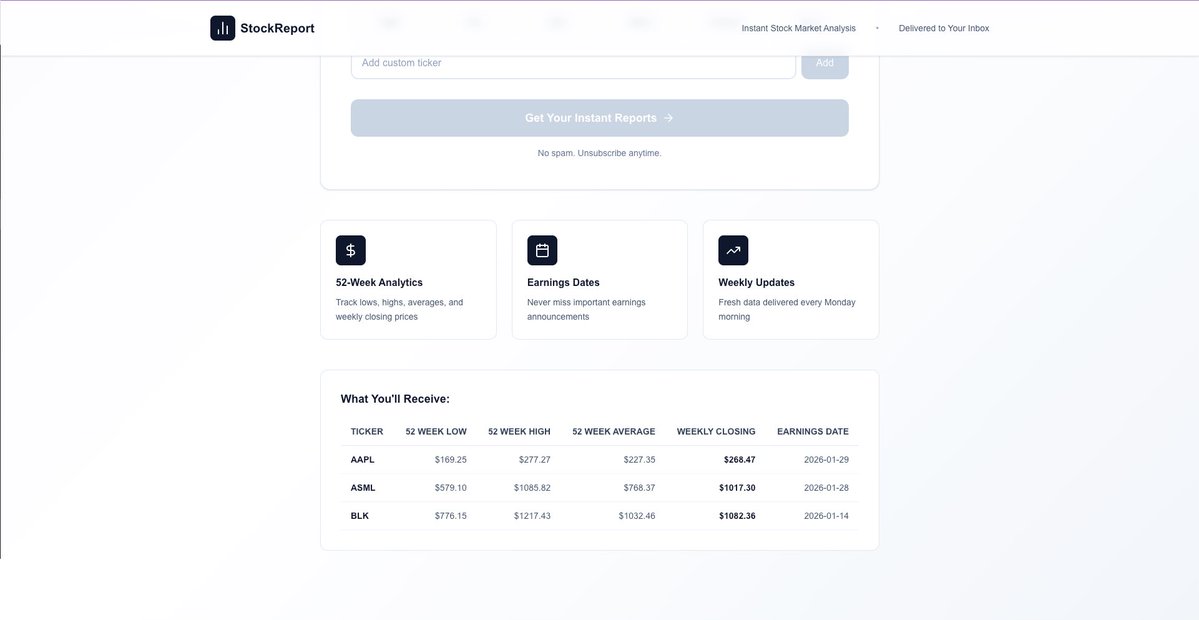Click the $1017.30 weekly closing value
1199x620 pixels.
(737, 488)
